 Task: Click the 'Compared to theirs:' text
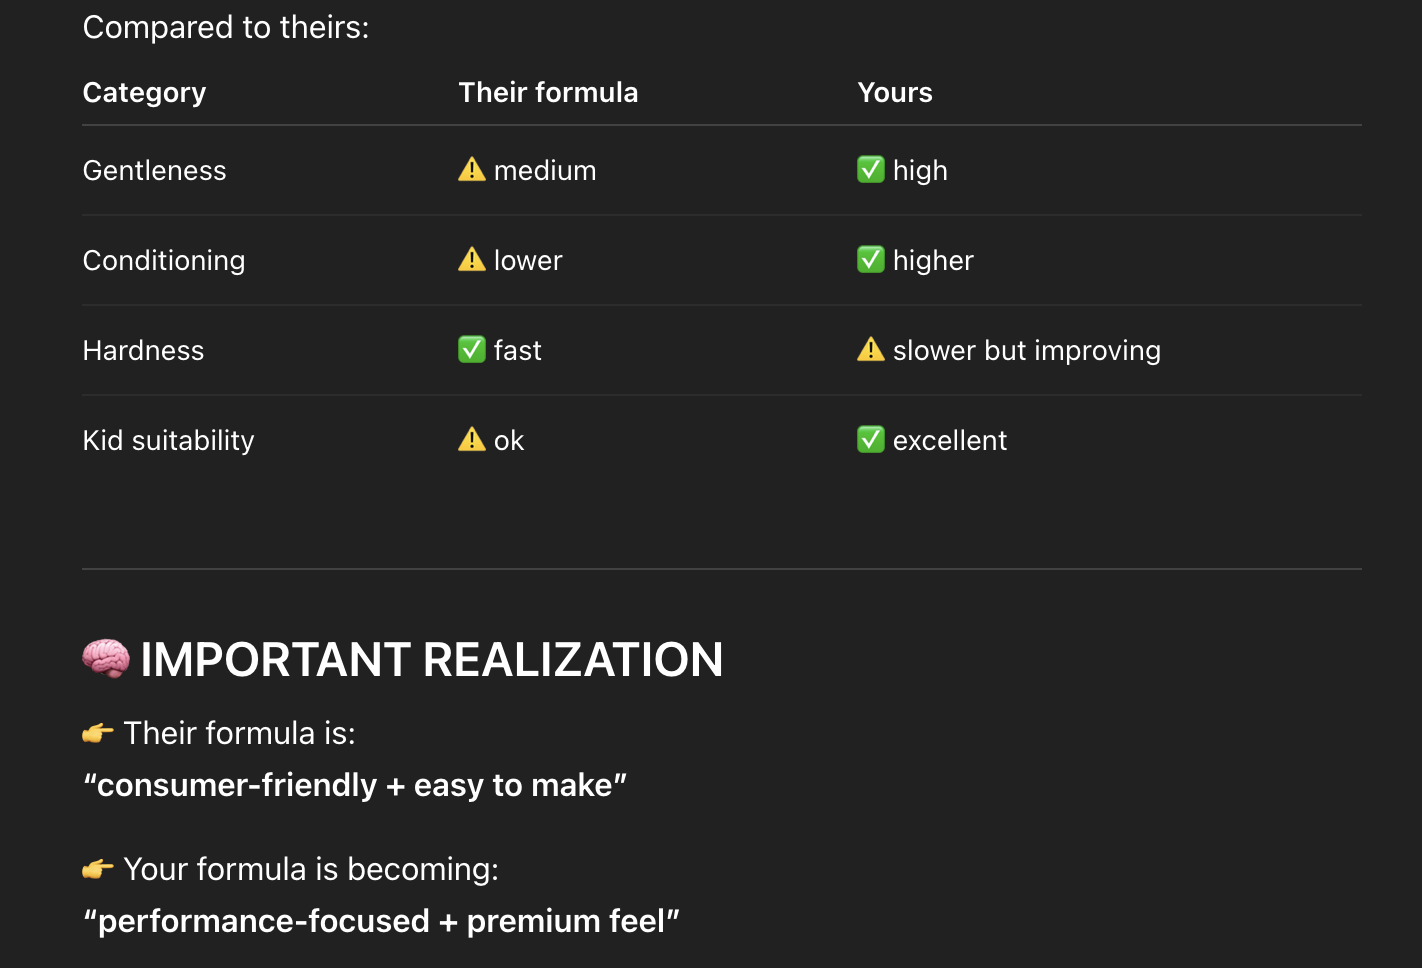click(x=226, y=28)
